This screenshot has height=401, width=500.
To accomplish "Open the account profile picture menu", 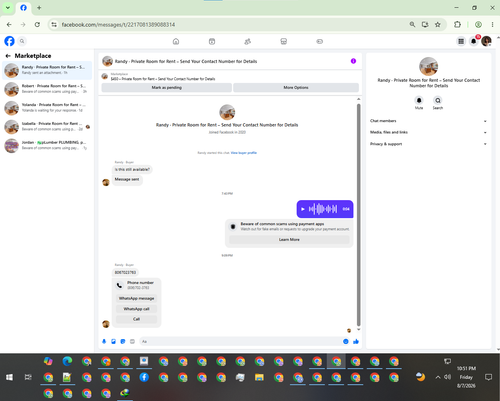I will [x=486, y=41].
